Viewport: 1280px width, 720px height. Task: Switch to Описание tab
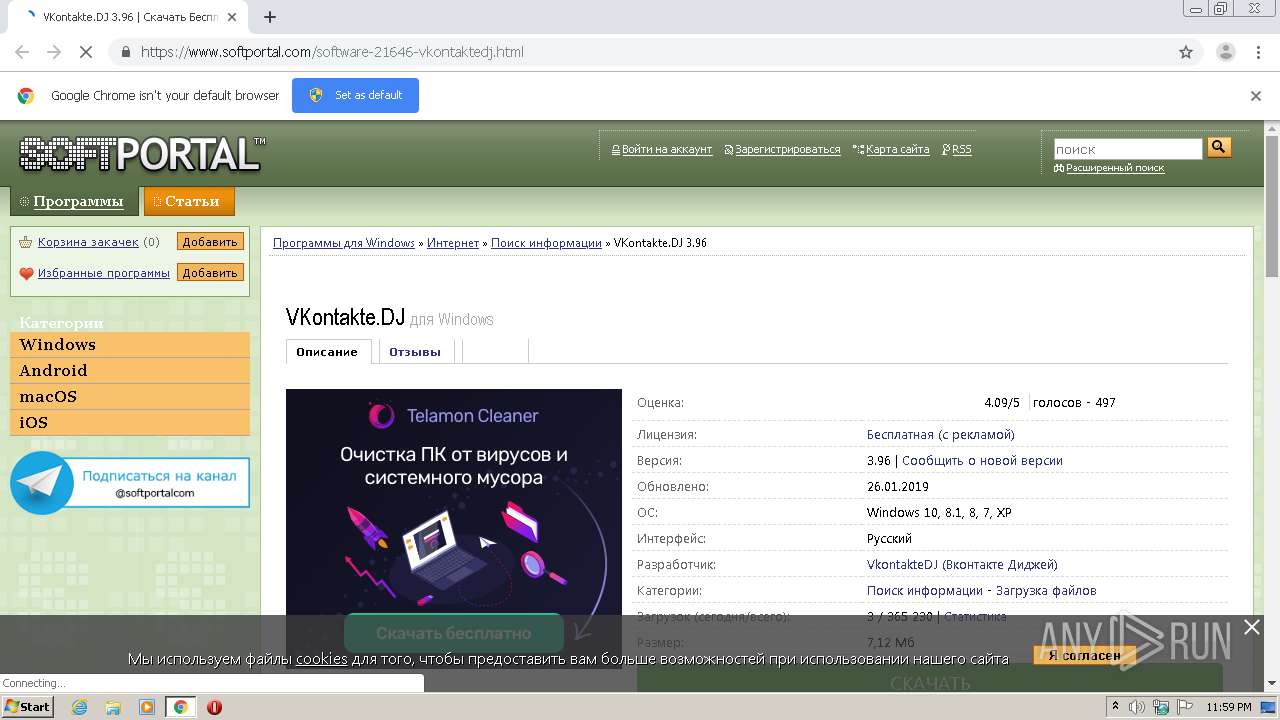click(x=327, y=352)
